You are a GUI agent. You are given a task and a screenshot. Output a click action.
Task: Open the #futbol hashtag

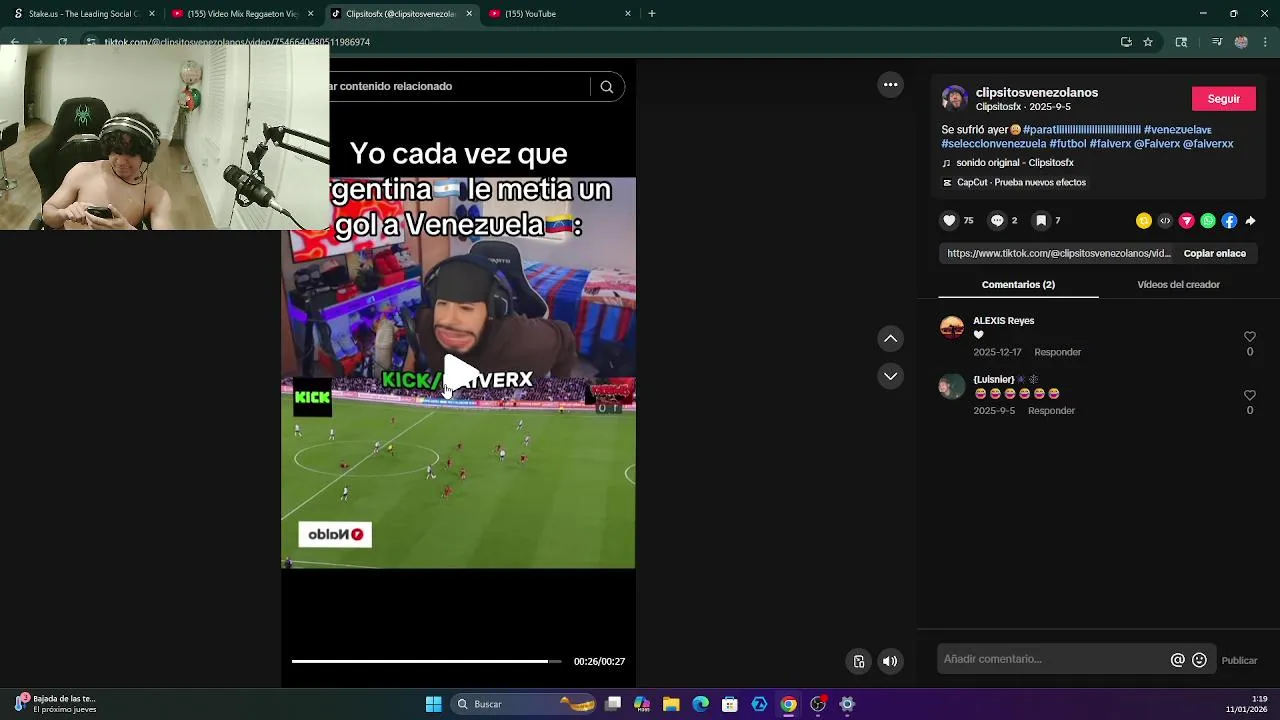1067,144
